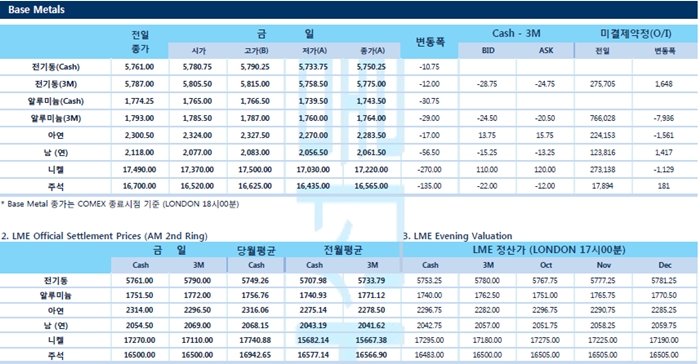Select the 275,705 open interest value

click(603, 84)
